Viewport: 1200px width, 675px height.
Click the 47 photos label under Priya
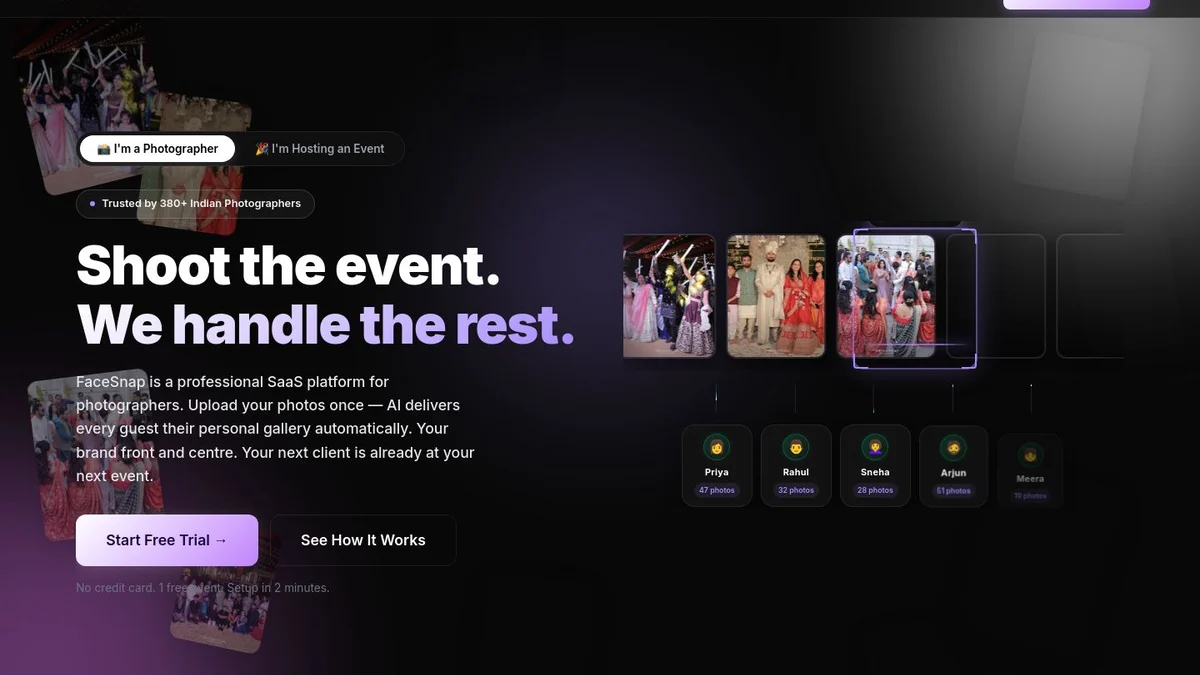point(716,490)
